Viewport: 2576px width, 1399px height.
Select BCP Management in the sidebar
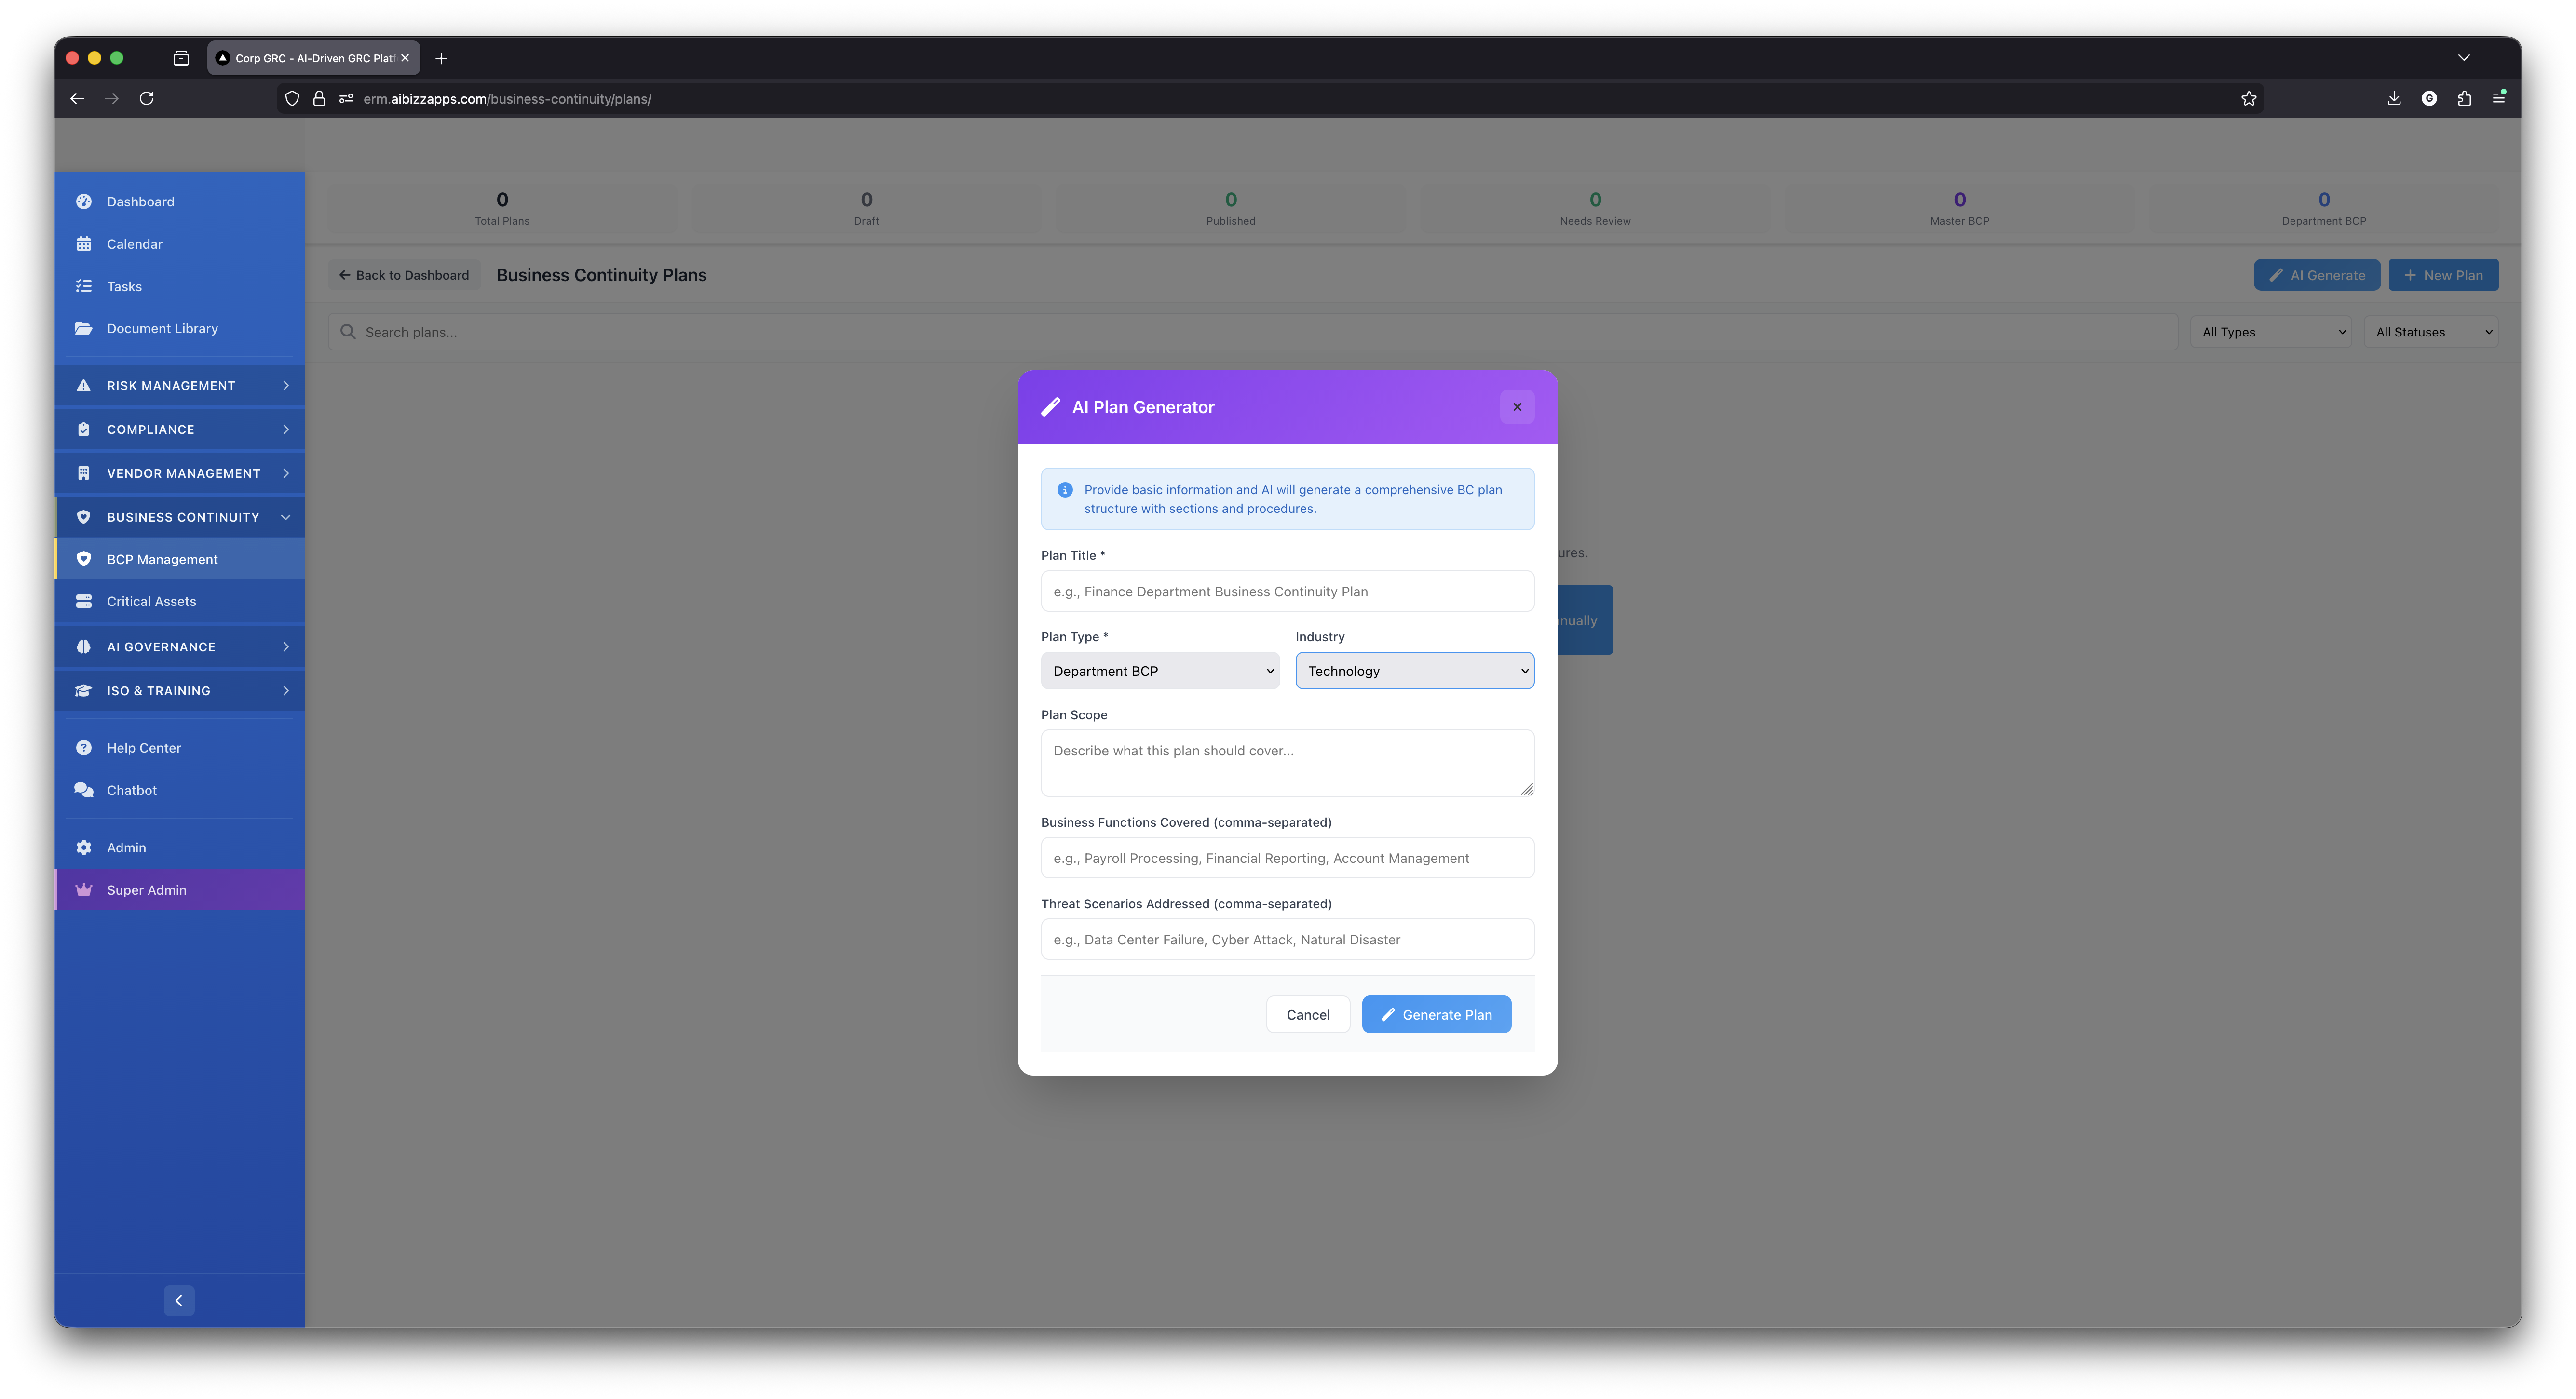coord(161,559)
